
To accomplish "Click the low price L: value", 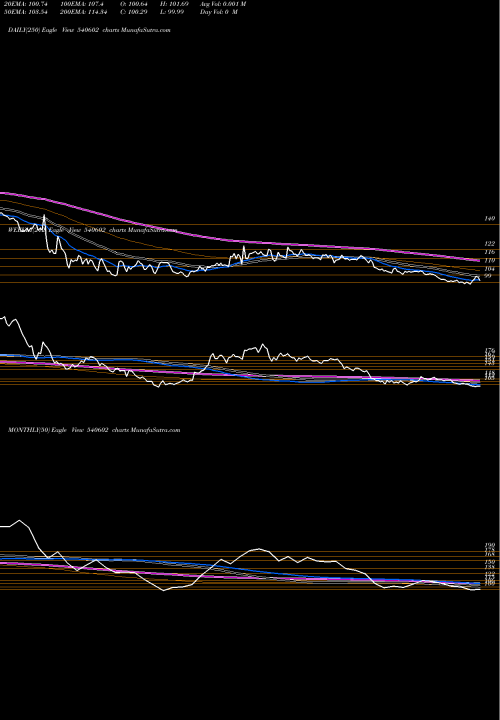I will pyautogui.click(x=172, y=12).
